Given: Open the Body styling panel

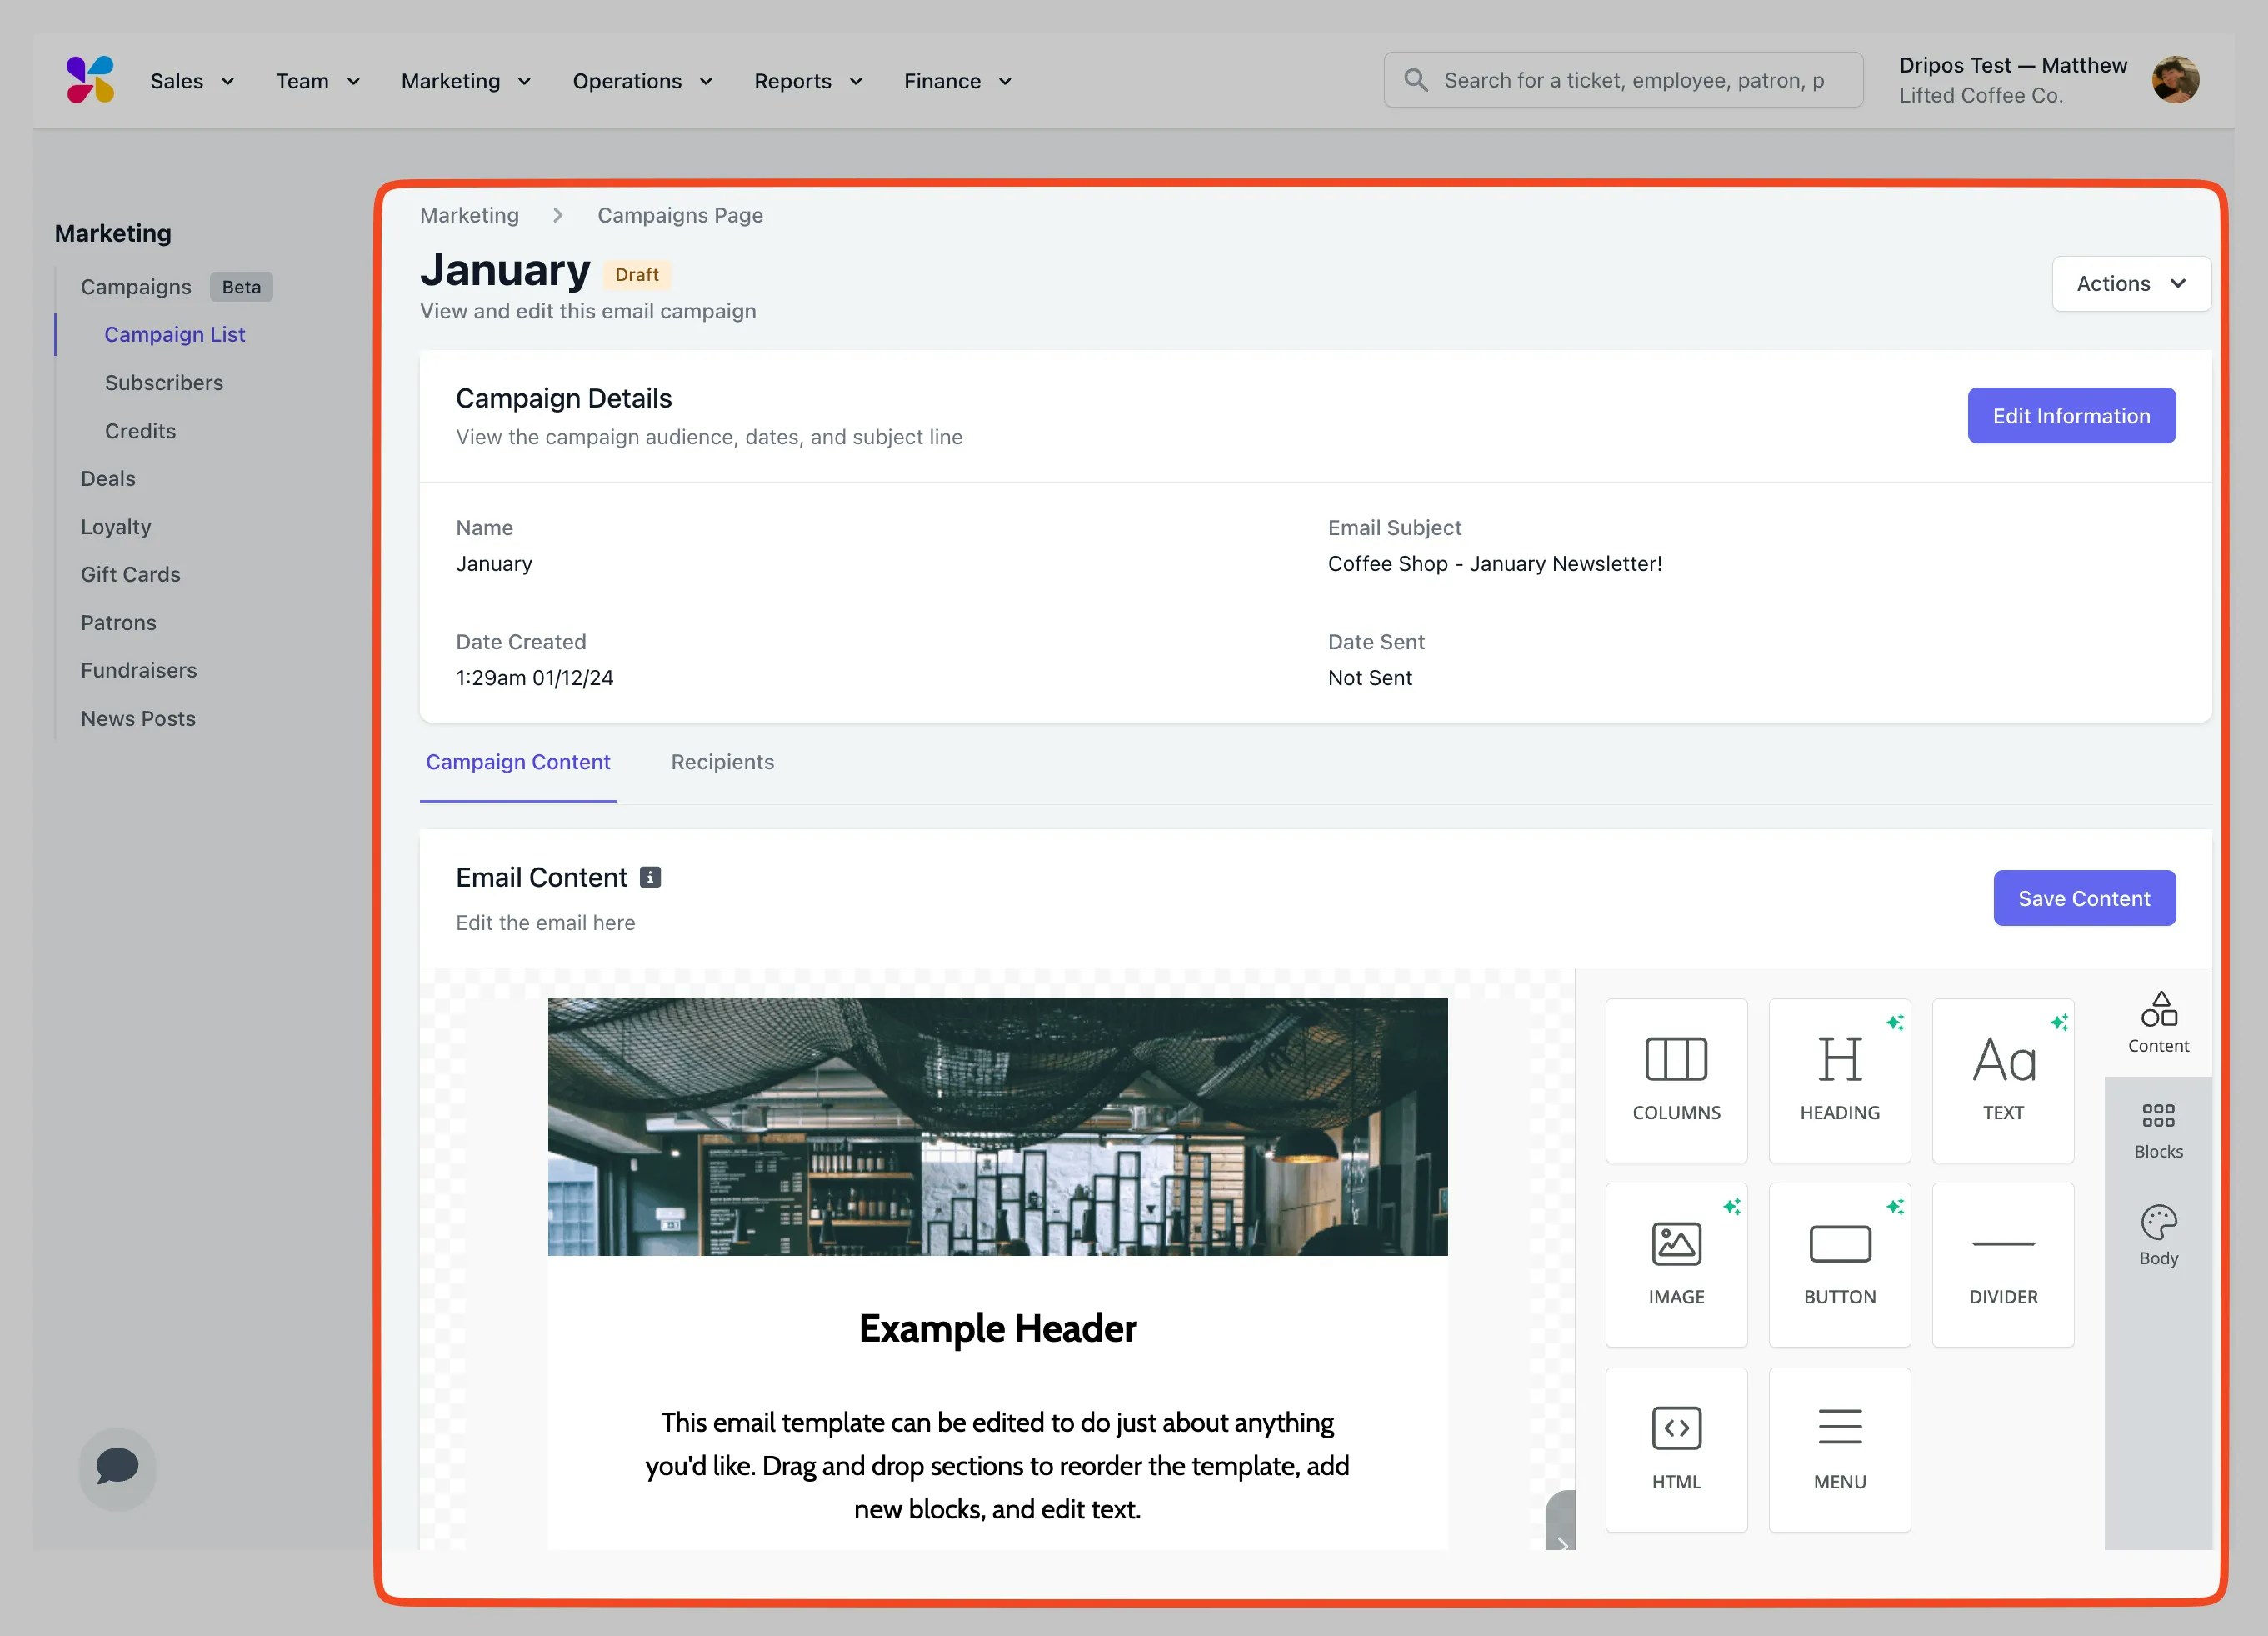Looking at the screenshot, I should (x=2158, y=1235).
